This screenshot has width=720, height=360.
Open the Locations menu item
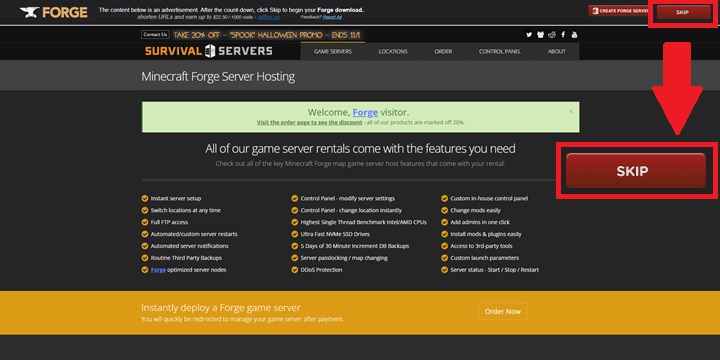(393, 51)
